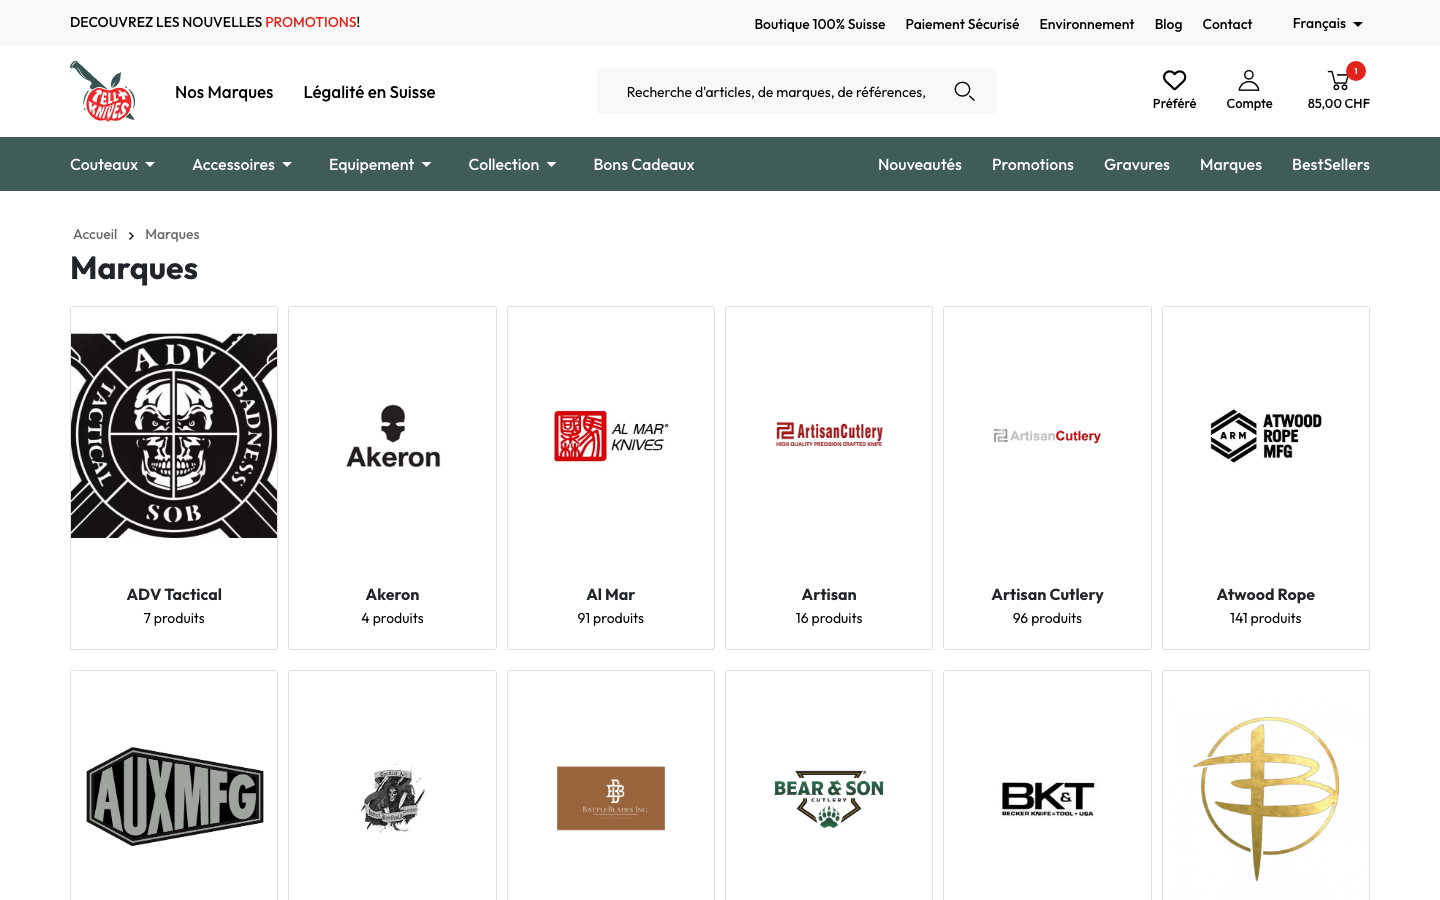The height and width of the screenshot is (900, 1440).
Task: Click the Artisan brand name
Action: pyautogui.click(x=829, y=594)
